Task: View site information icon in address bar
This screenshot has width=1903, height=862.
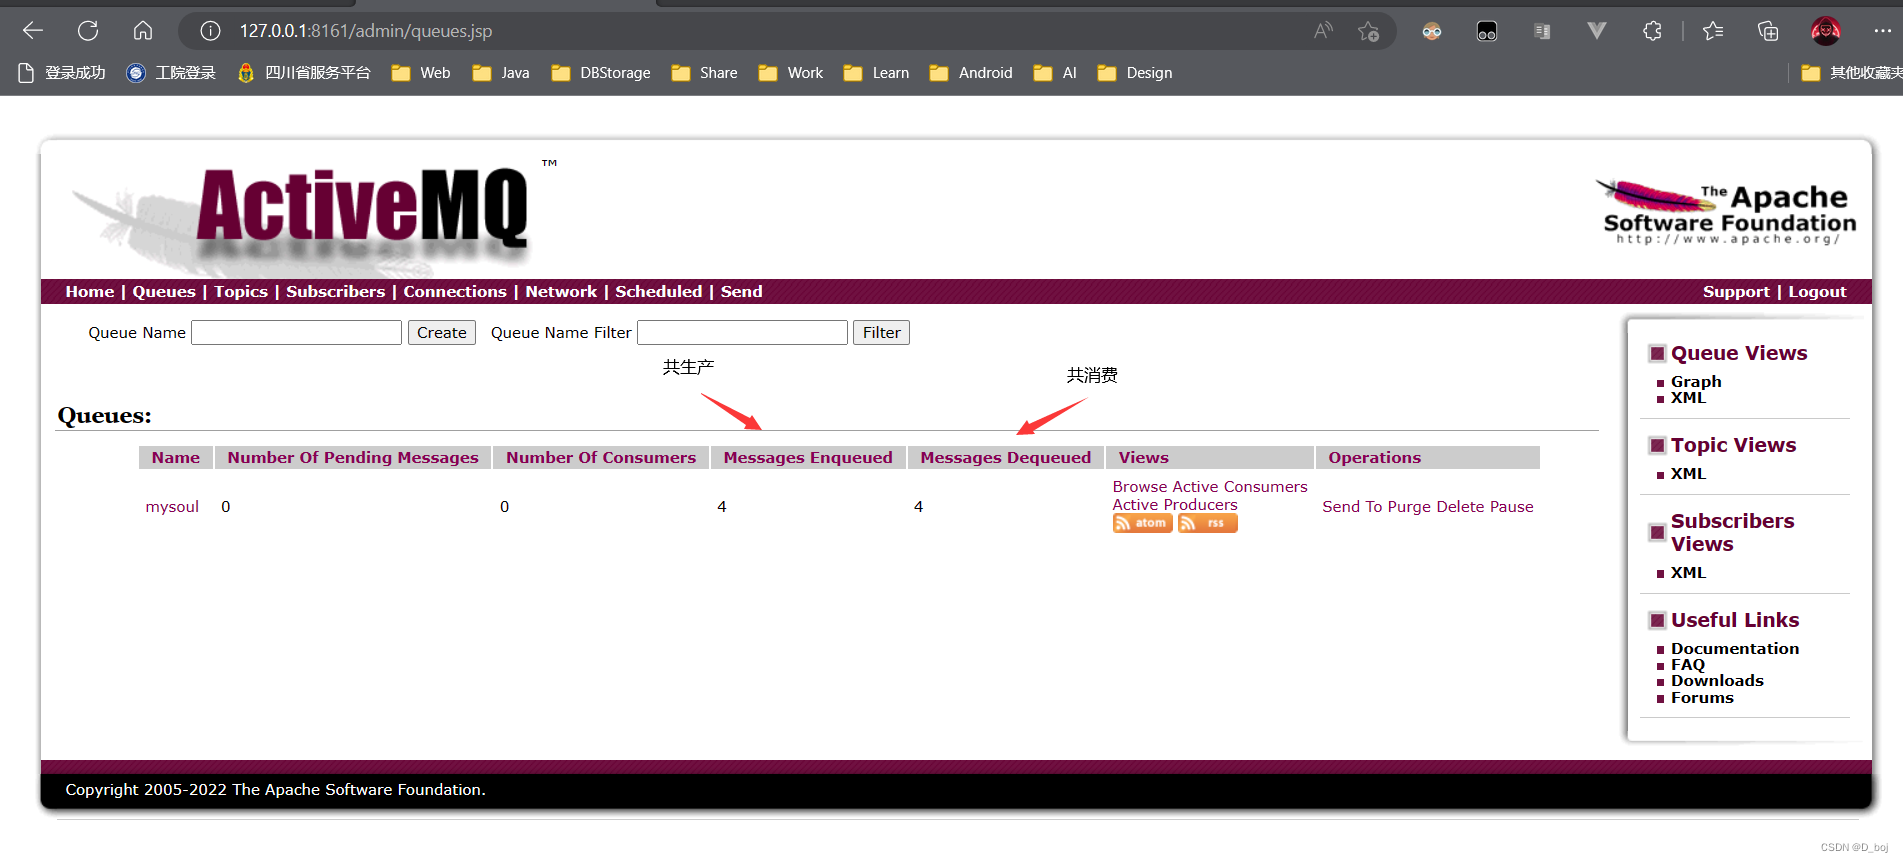Action: click(210, 31)
